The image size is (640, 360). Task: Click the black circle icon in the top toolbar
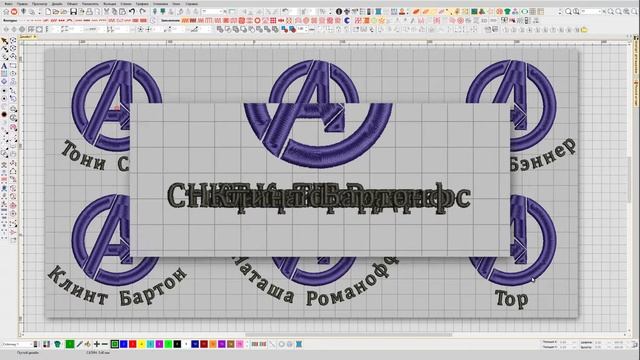coord(339,11)
